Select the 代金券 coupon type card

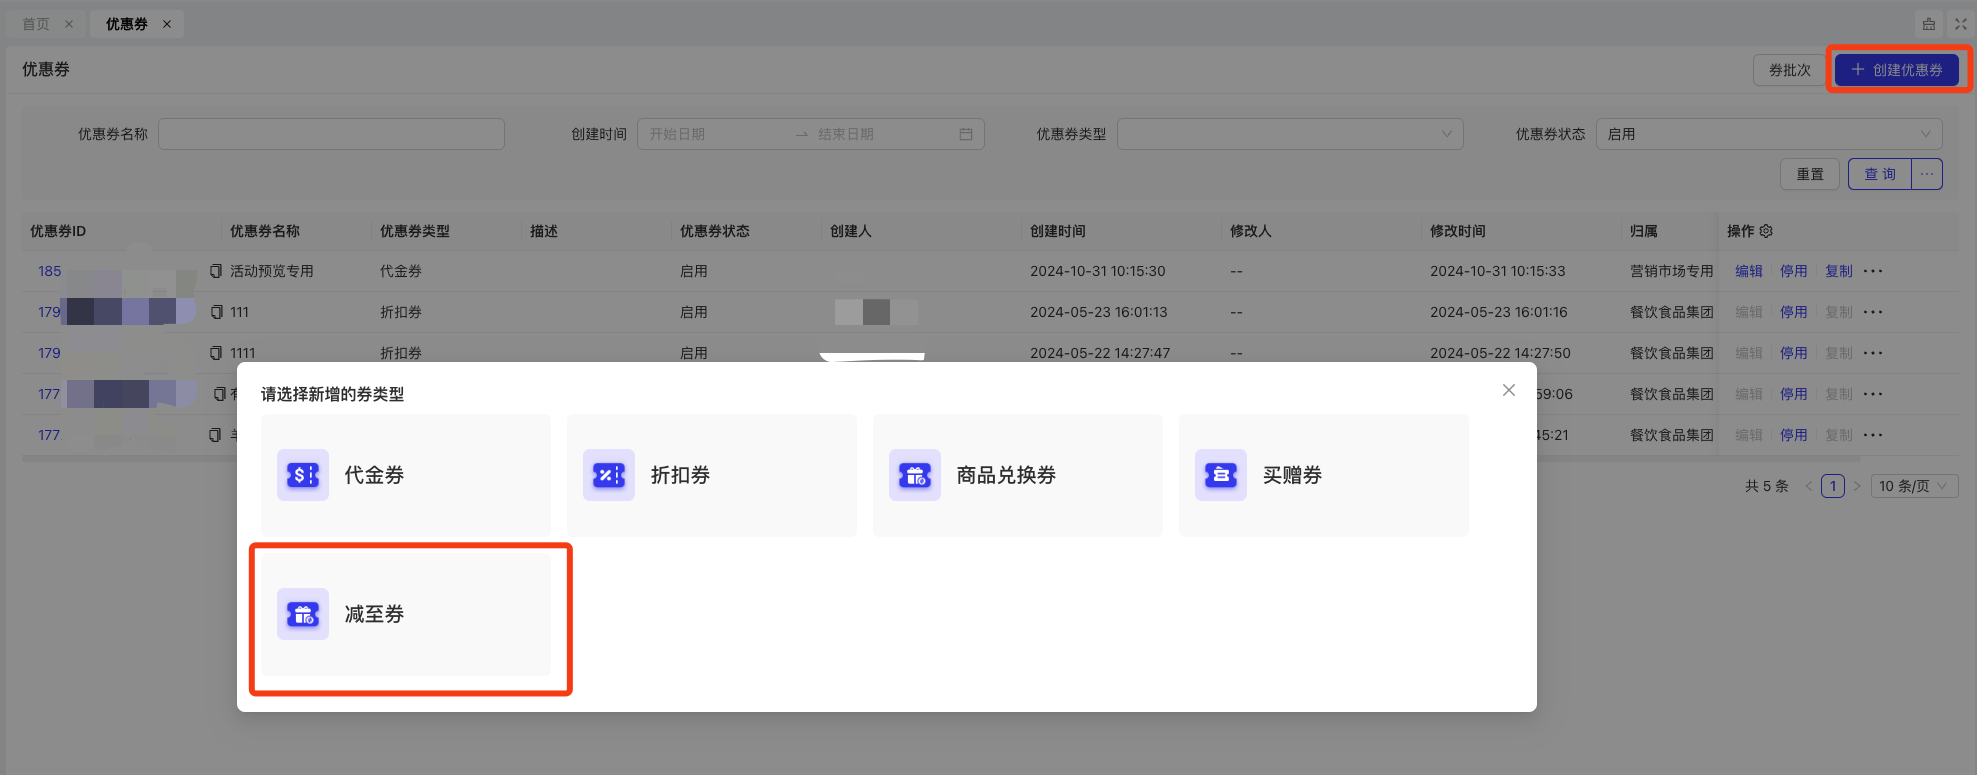tap(406, 475)
